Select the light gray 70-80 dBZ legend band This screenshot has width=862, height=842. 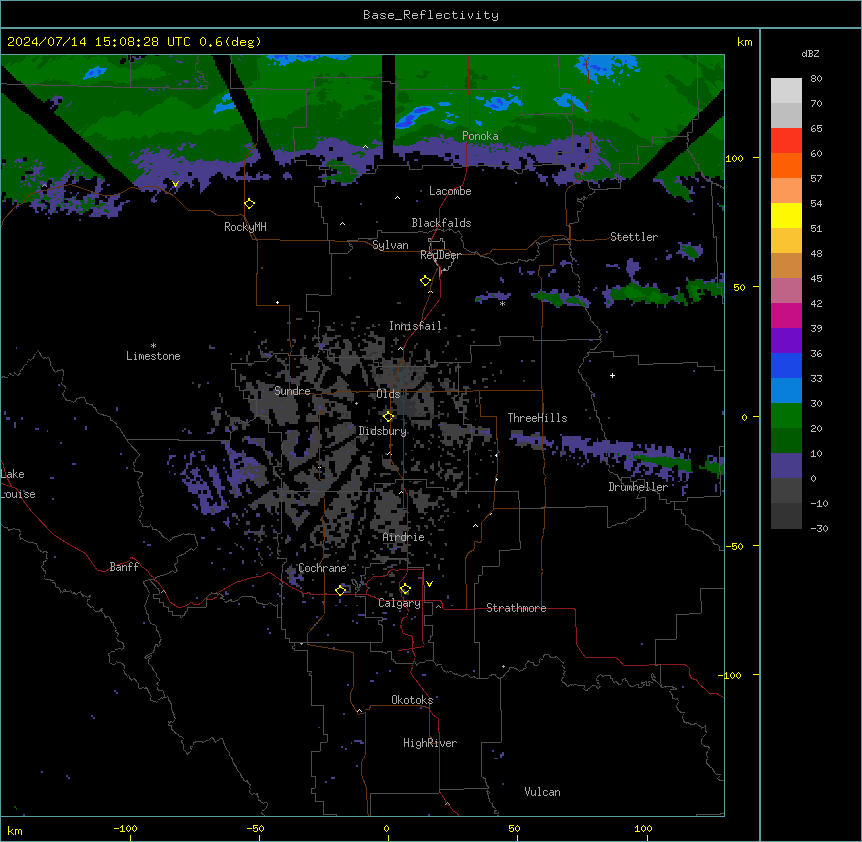tap(786, 91)
